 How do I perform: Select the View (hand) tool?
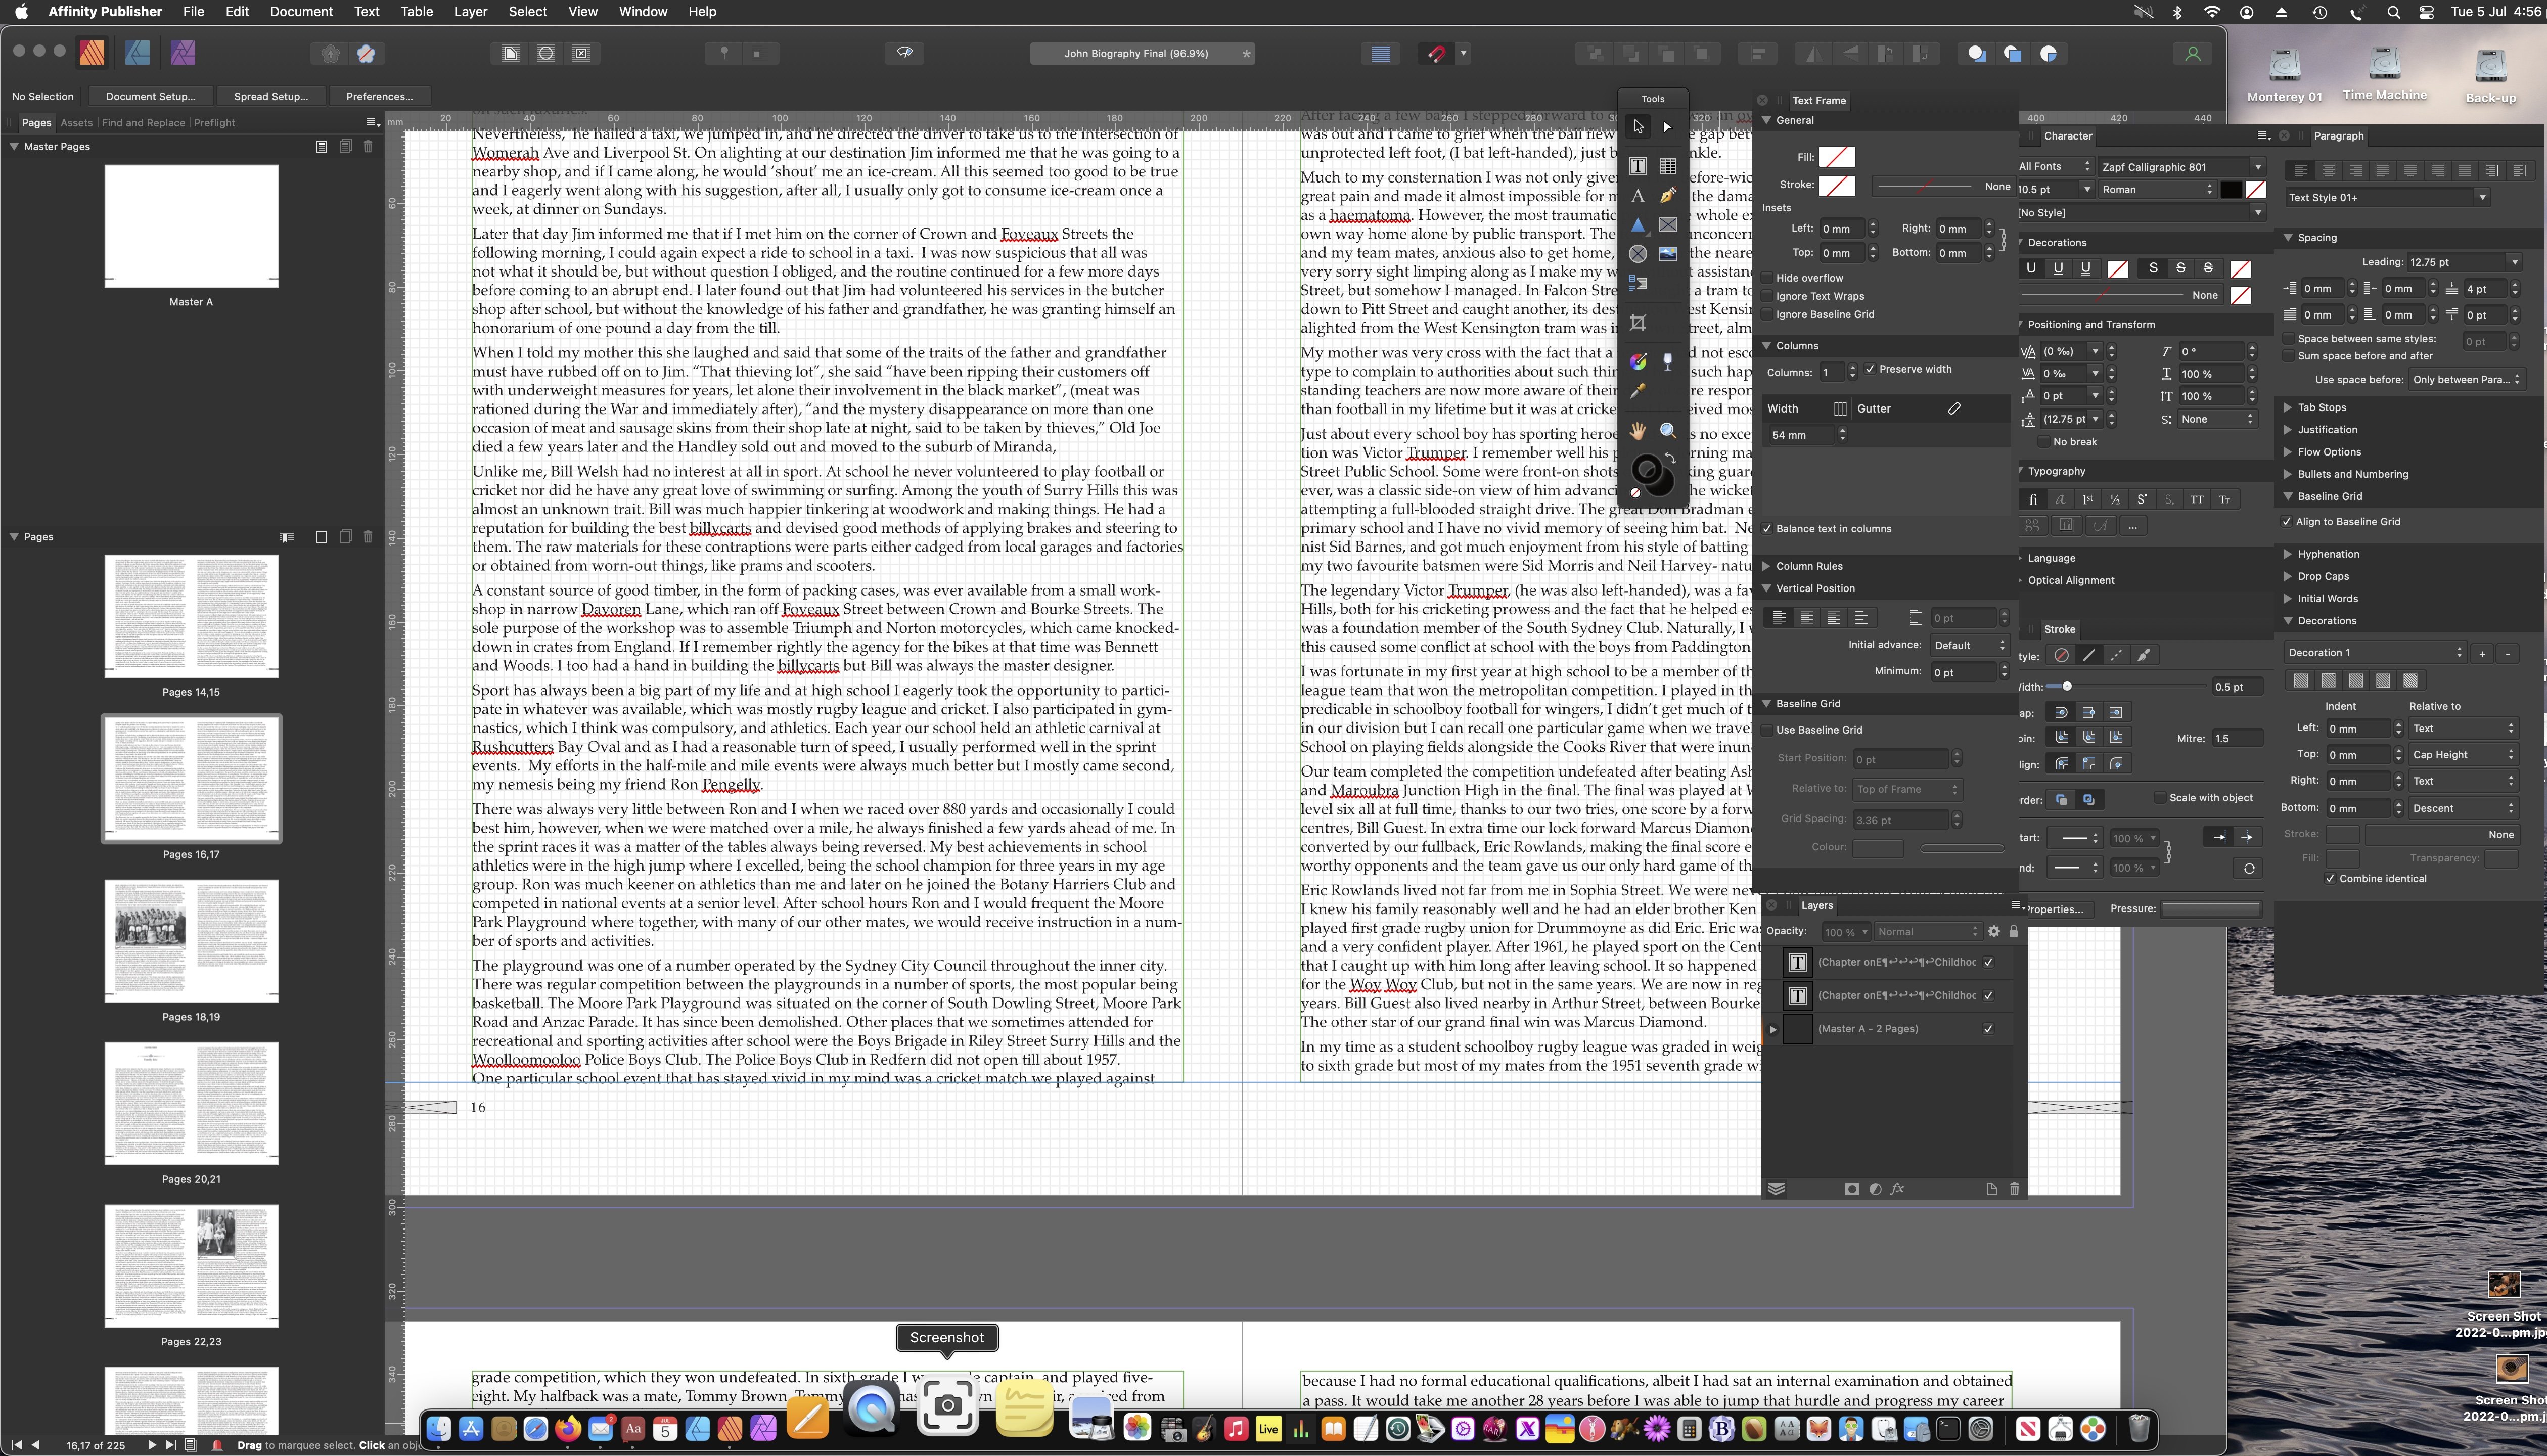[1637, 431]
